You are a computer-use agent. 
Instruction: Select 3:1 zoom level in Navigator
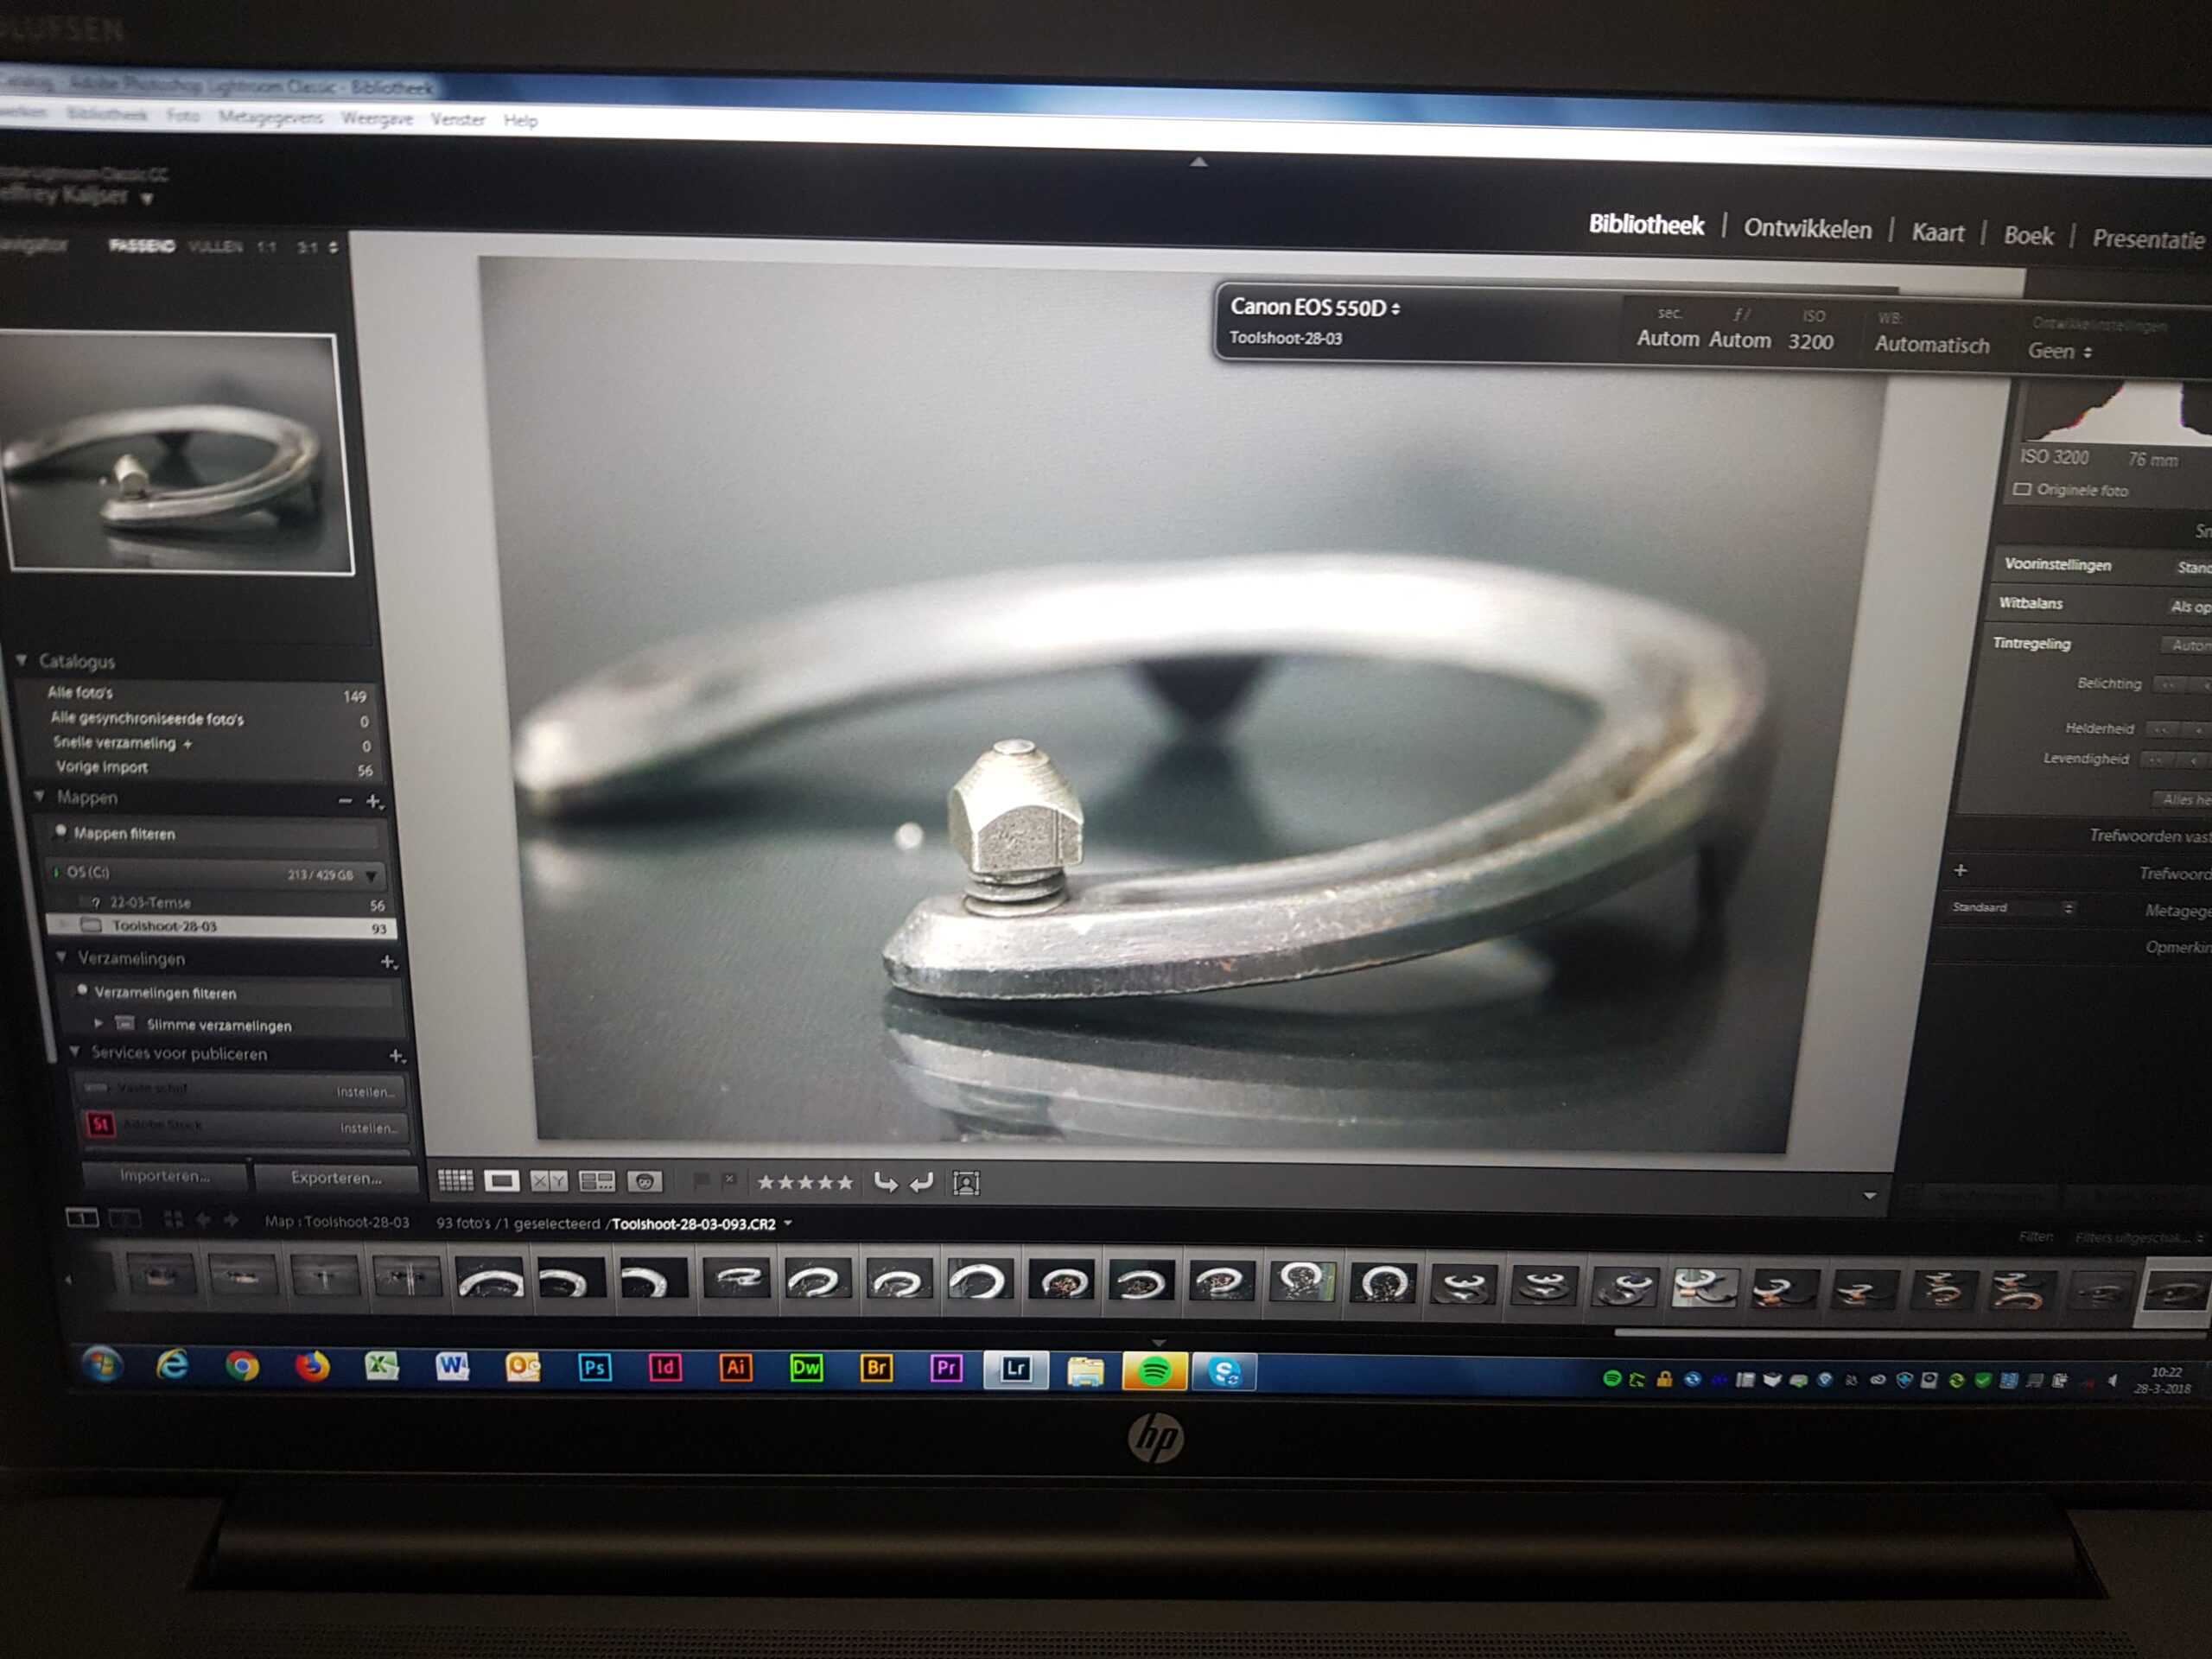click(307, 247)
